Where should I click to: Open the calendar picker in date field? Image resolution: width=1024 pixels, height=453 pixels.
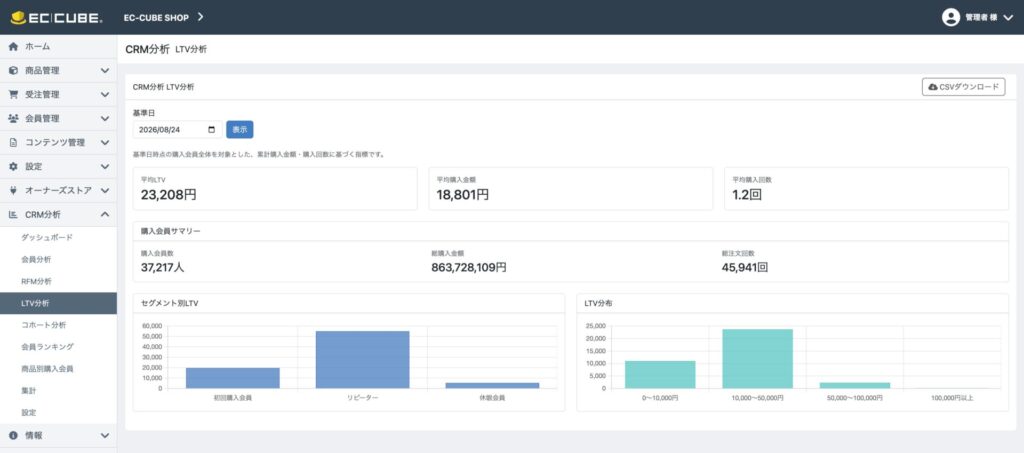click(x=211, y=130)
